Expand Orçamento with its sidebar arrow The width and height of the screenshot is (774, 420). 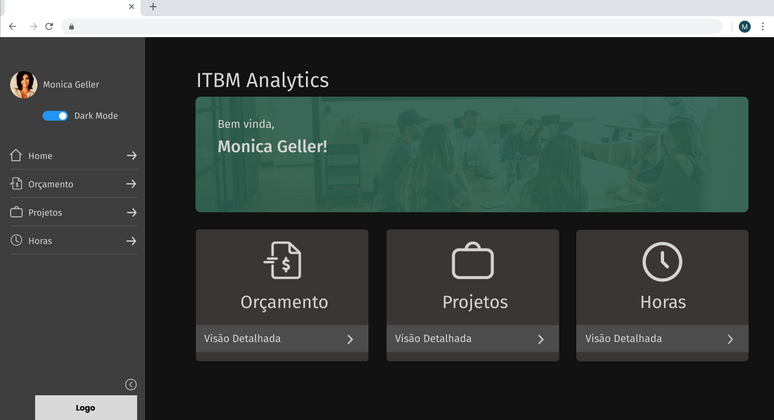click(x=131, y=184)
